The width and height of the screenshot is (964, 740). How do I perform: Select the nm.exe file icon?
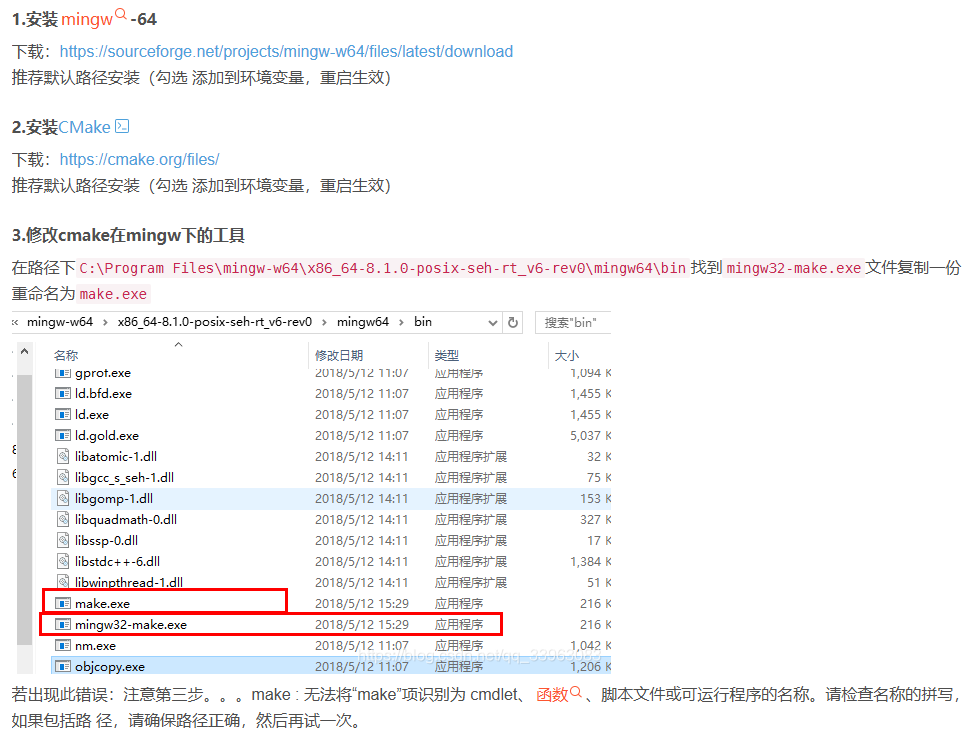coord(63,645)
